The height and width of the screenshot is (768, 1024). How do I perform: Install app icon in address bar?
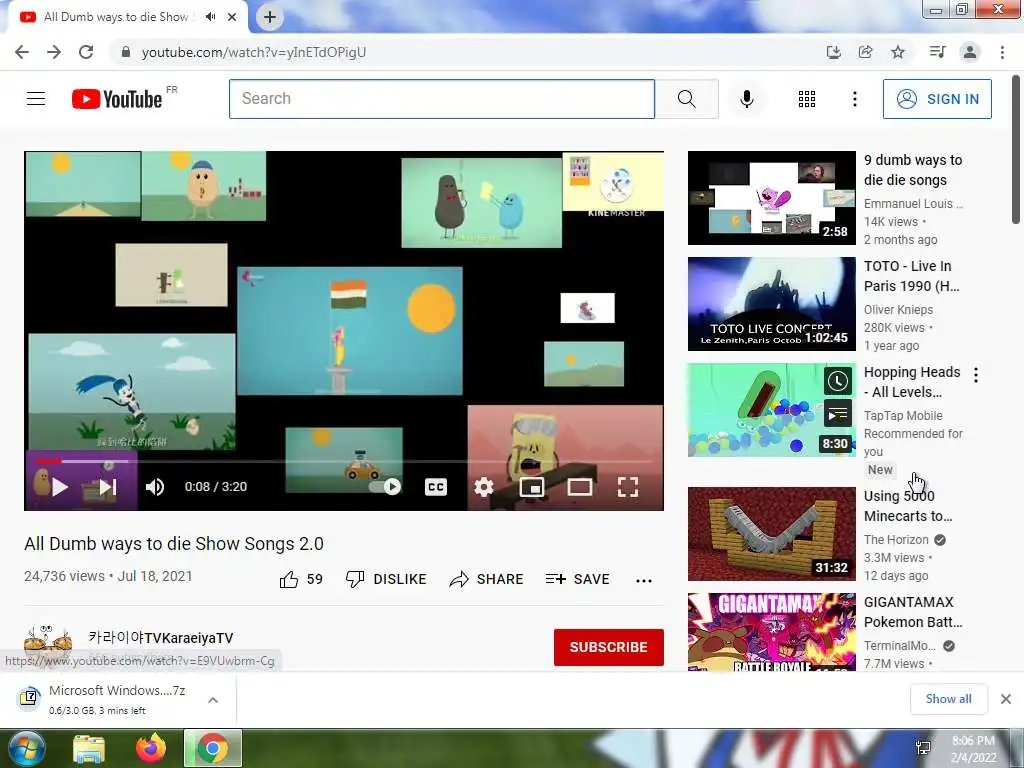coord(833,52)
